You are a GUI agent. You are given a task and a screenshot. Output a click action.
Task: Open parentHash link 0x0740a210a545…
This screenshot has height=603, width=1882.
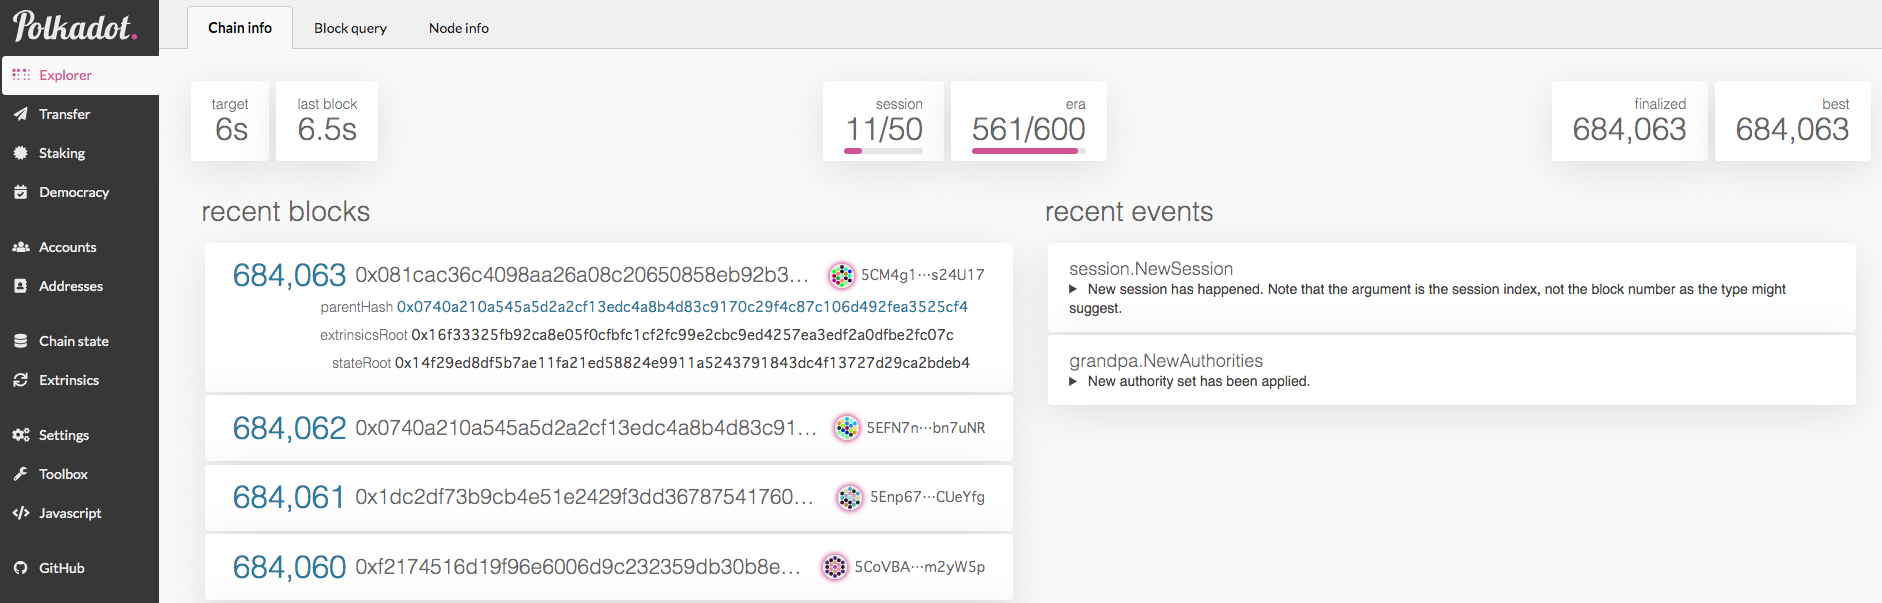point(682,307)
